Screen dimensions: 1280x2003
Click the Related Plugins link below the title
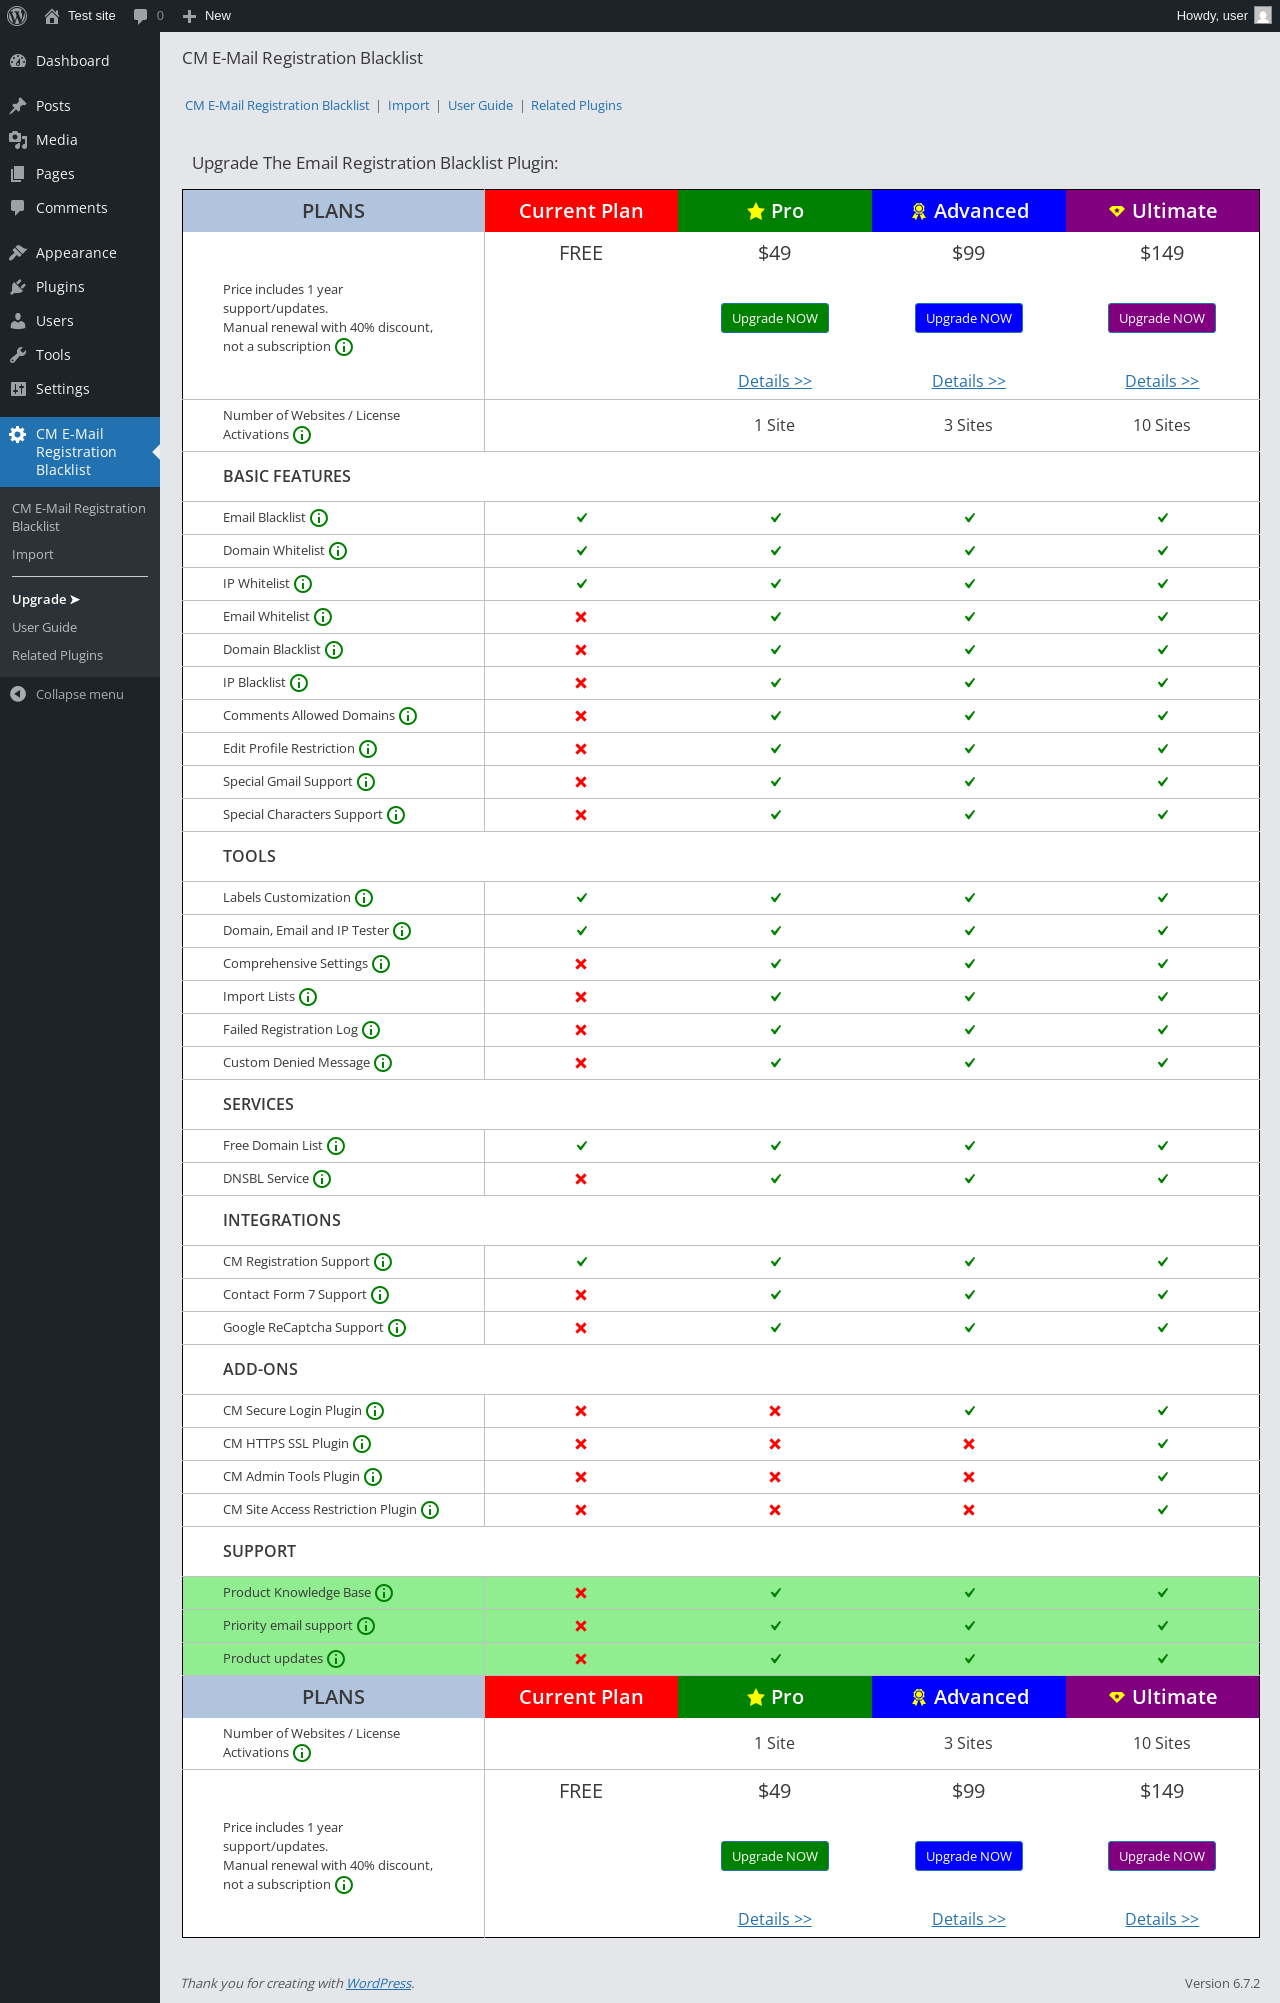[x=576, y=106]
